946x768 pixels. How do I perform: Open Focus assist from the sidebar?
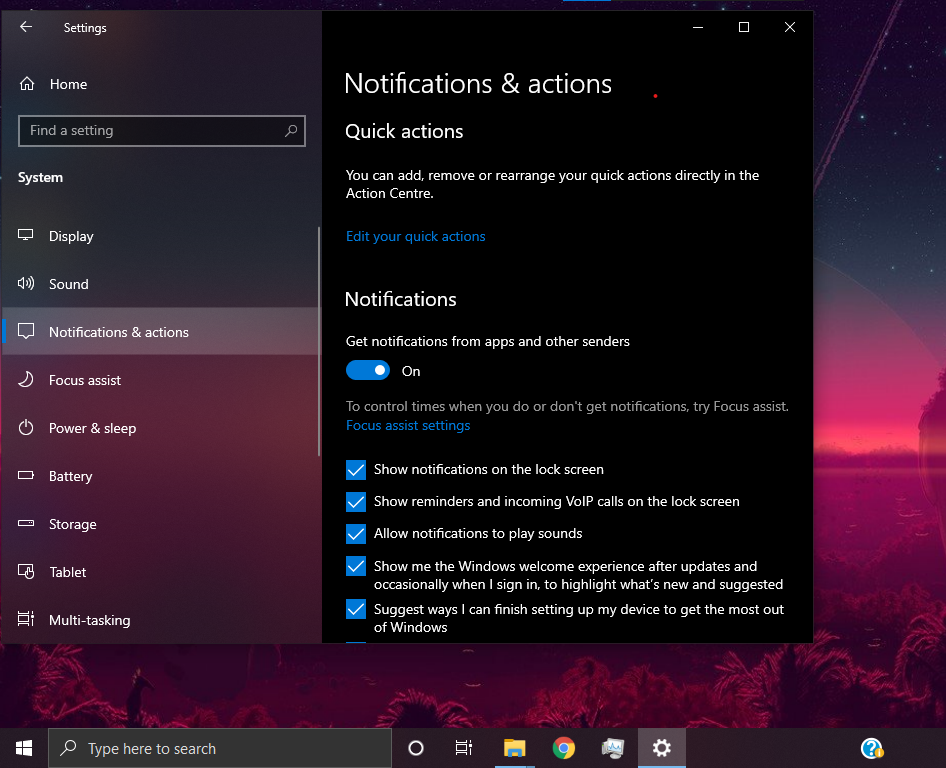[160, 379]
